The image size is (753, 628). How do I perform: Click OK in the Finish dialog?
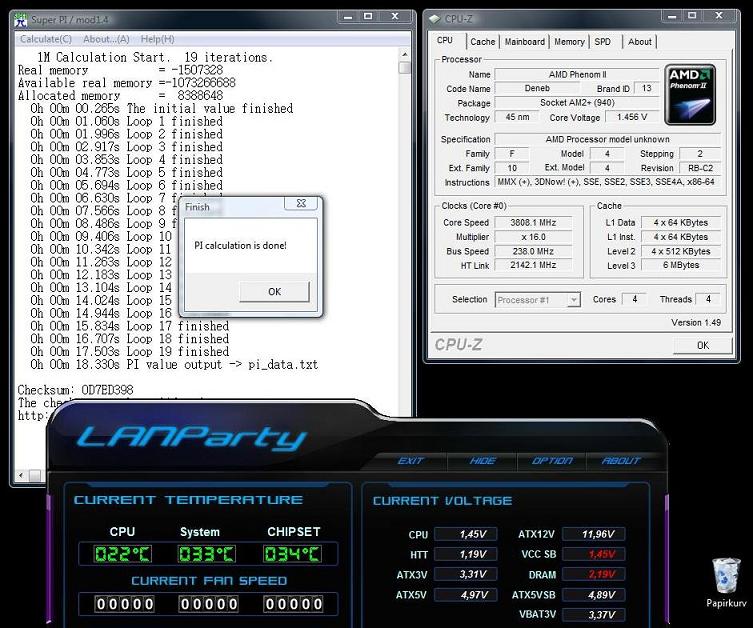click(274, 291)
